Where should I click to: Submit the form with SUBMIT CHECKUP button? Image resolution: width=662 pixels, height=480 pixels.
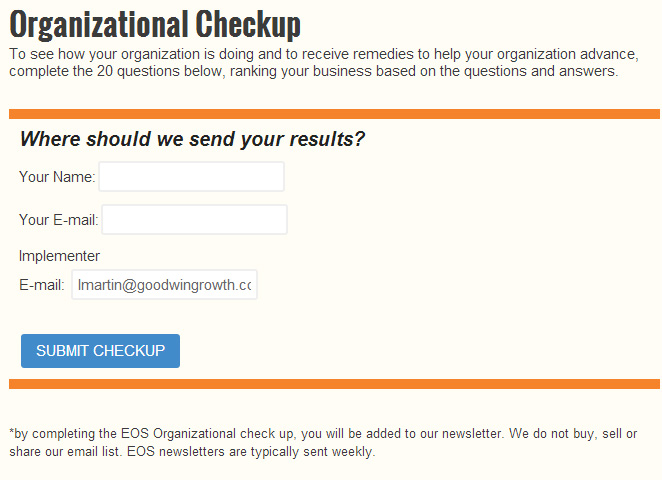(x=100, y=351)
